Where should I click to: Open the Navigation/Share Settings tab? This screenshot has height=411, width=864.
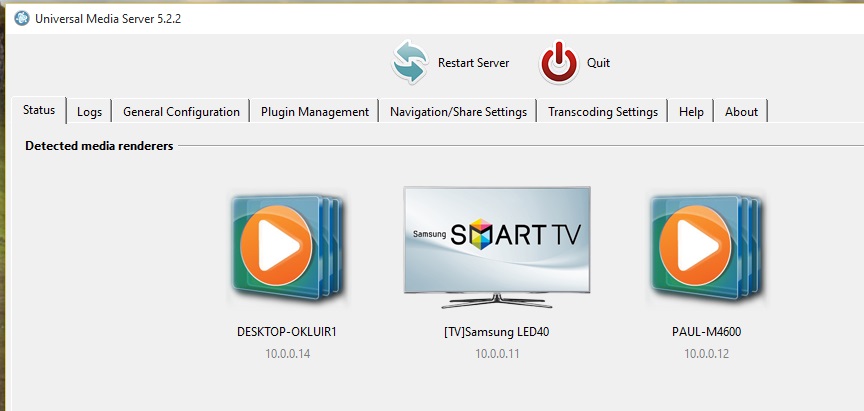point(458,112)
